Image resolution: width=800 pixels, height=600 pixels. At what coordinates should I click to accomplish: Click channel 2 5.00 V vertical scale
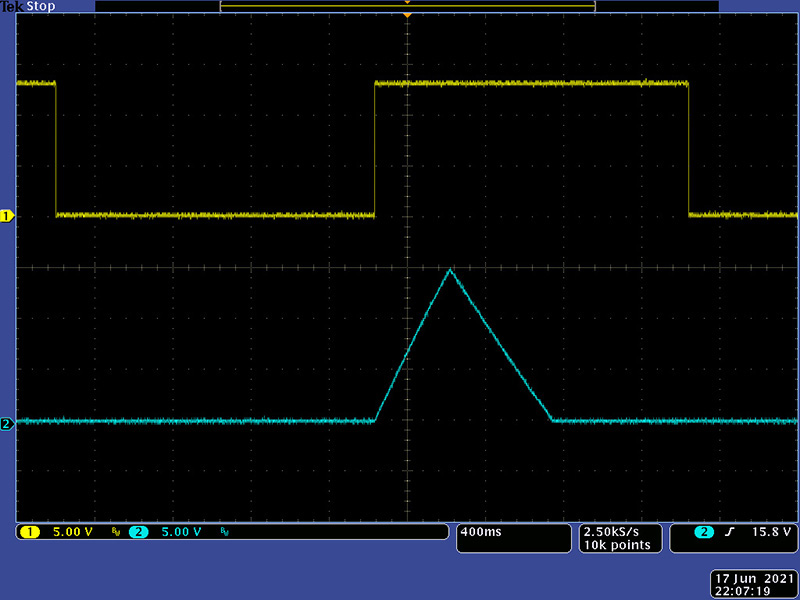tap(181, 532)
